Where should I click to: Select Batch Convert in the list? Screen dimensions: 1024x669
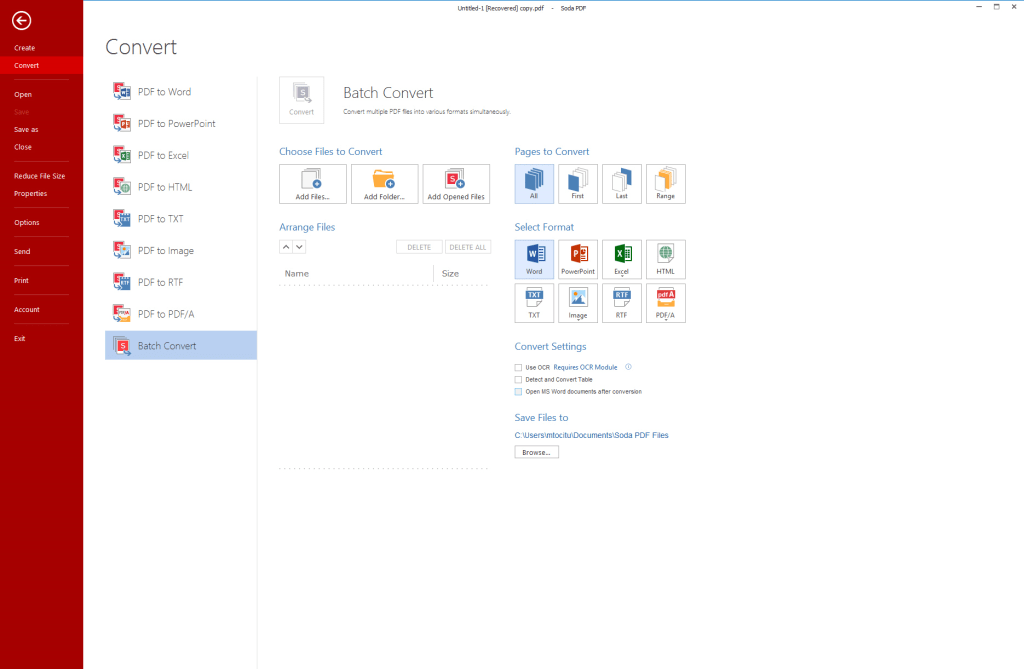tap(181, 346)
